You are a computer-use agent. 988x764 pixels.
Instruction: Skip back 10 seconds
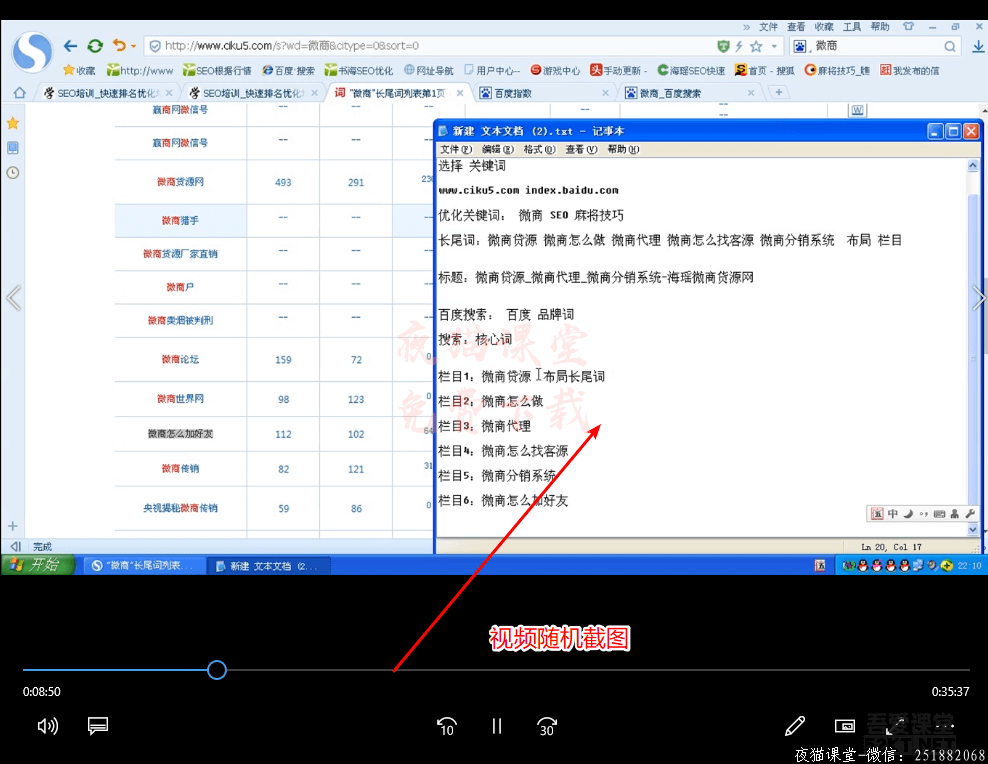[x=447, y=727]
